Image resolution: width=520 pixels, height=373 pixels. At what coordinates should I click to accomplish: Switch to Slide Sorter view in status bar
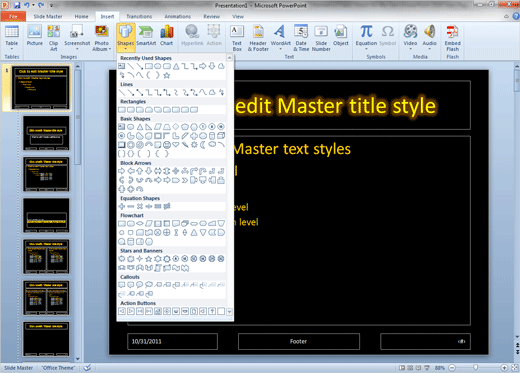point(410,368)
